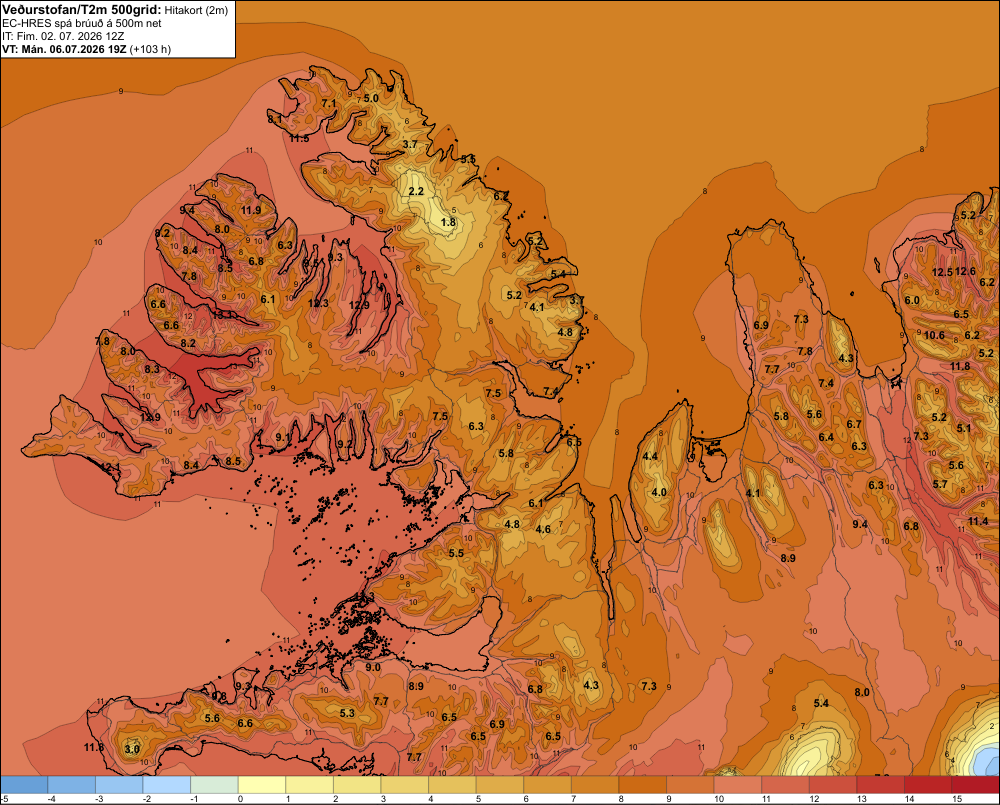Click the 10.6 temperature label

pyautogui.click(x=934, y=335)
